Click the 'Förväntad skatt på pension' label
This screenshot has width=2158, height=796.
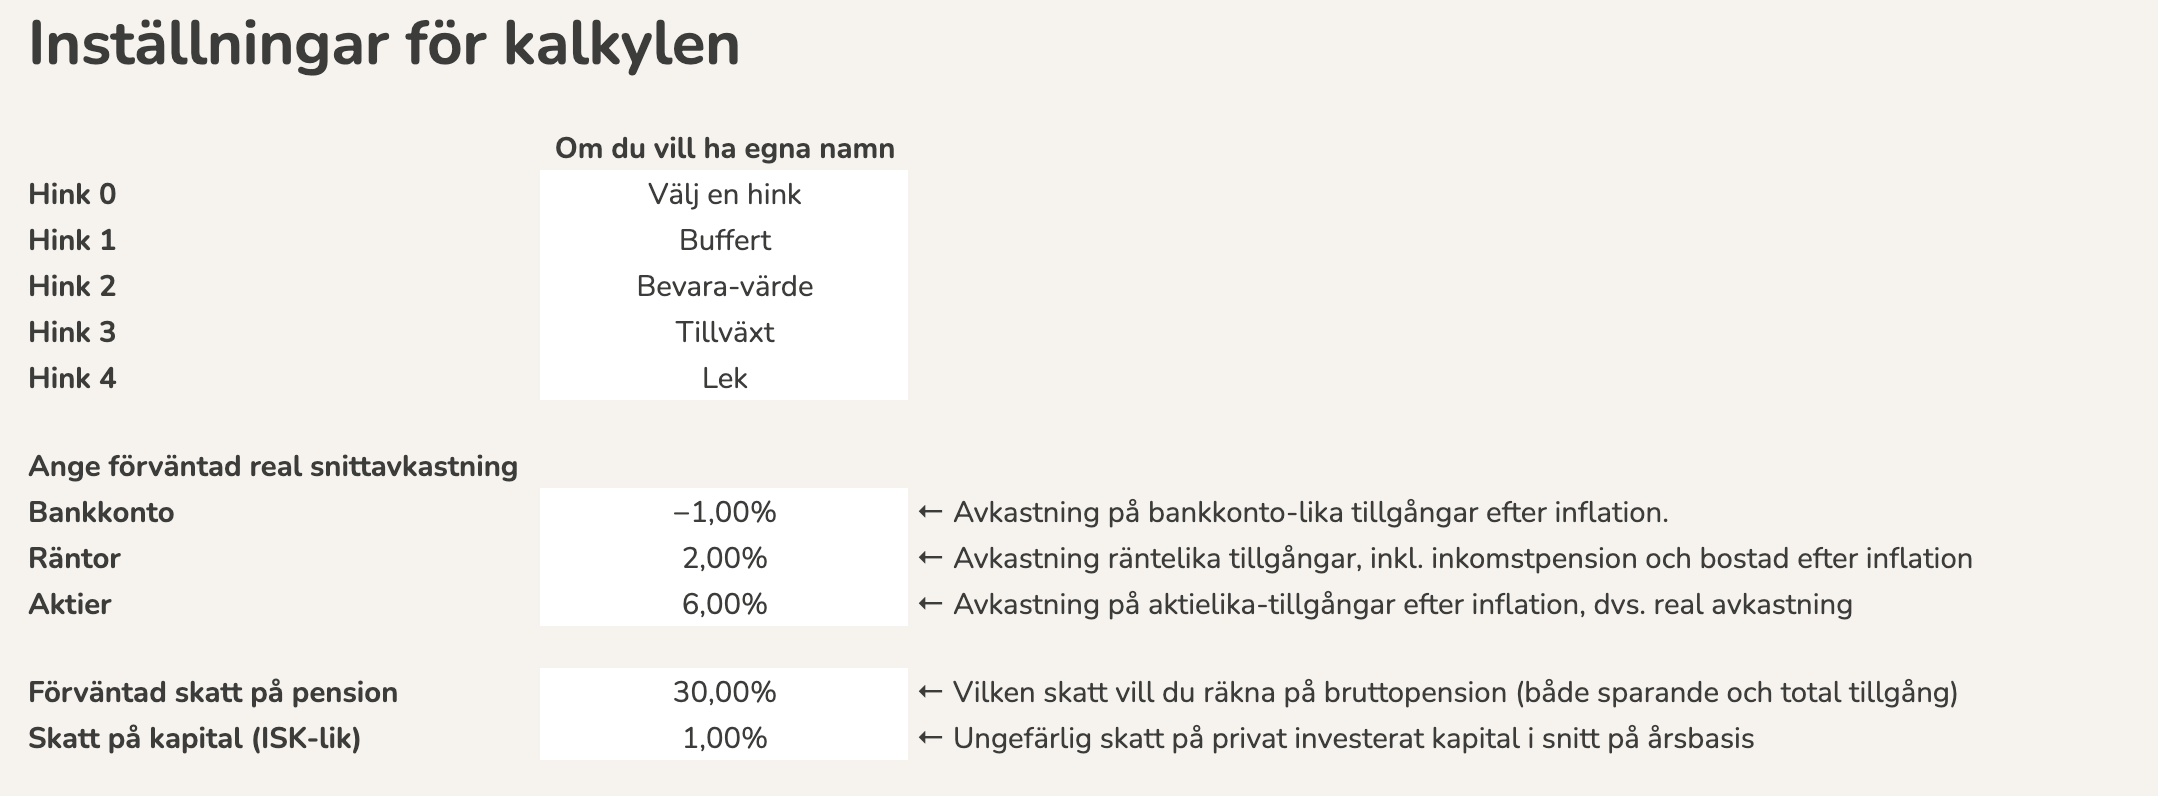coord(213,692)
